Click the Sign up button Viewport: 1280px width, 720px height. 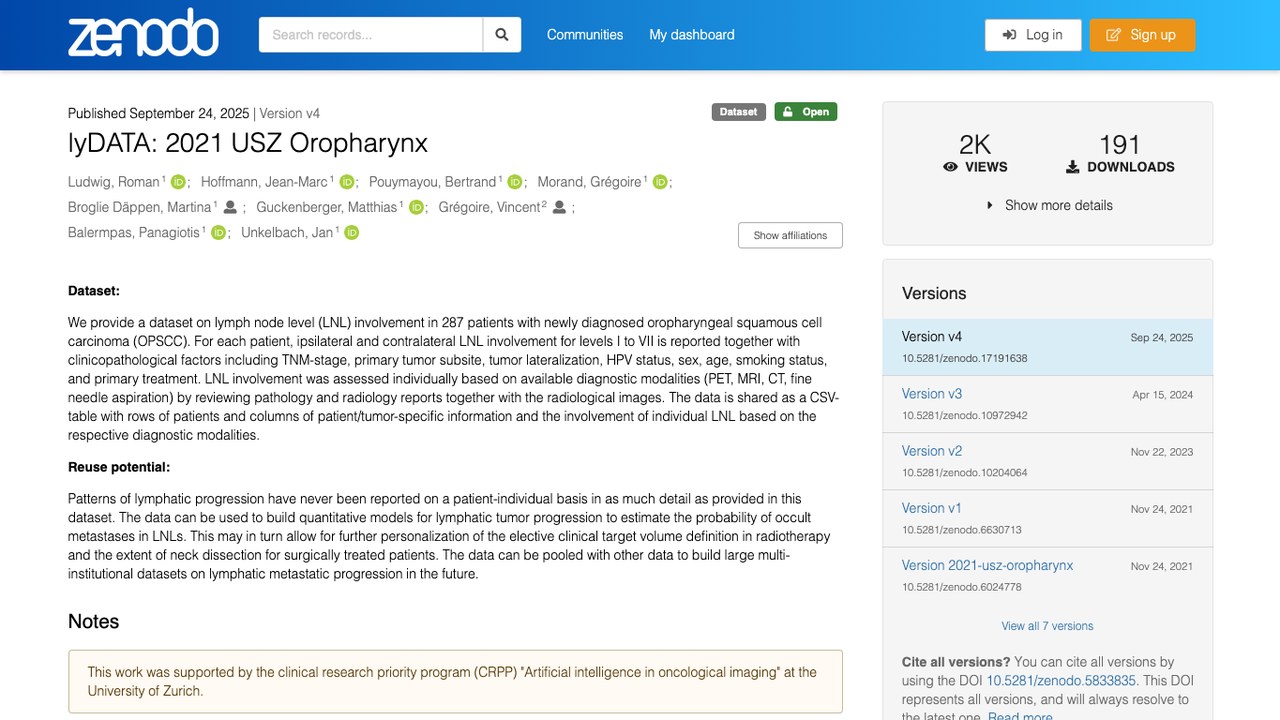coord(1142,35)
